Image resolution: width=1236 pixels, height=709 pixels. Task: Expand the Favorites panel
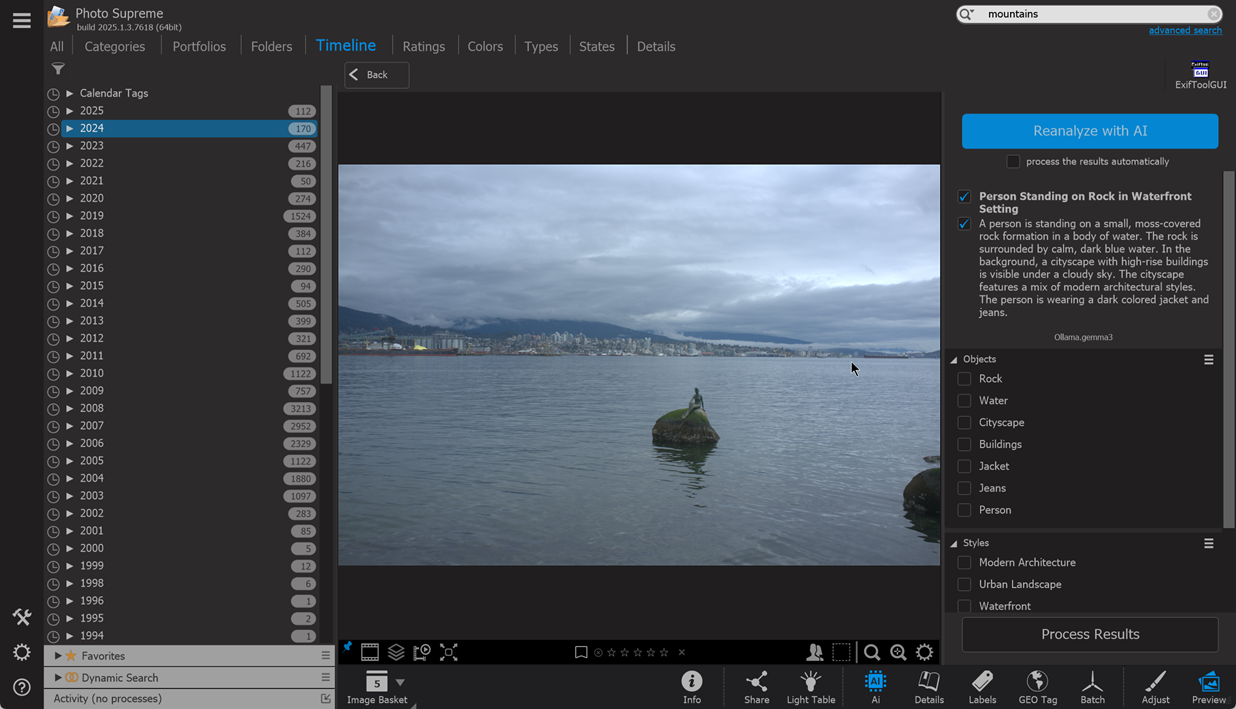58,656
